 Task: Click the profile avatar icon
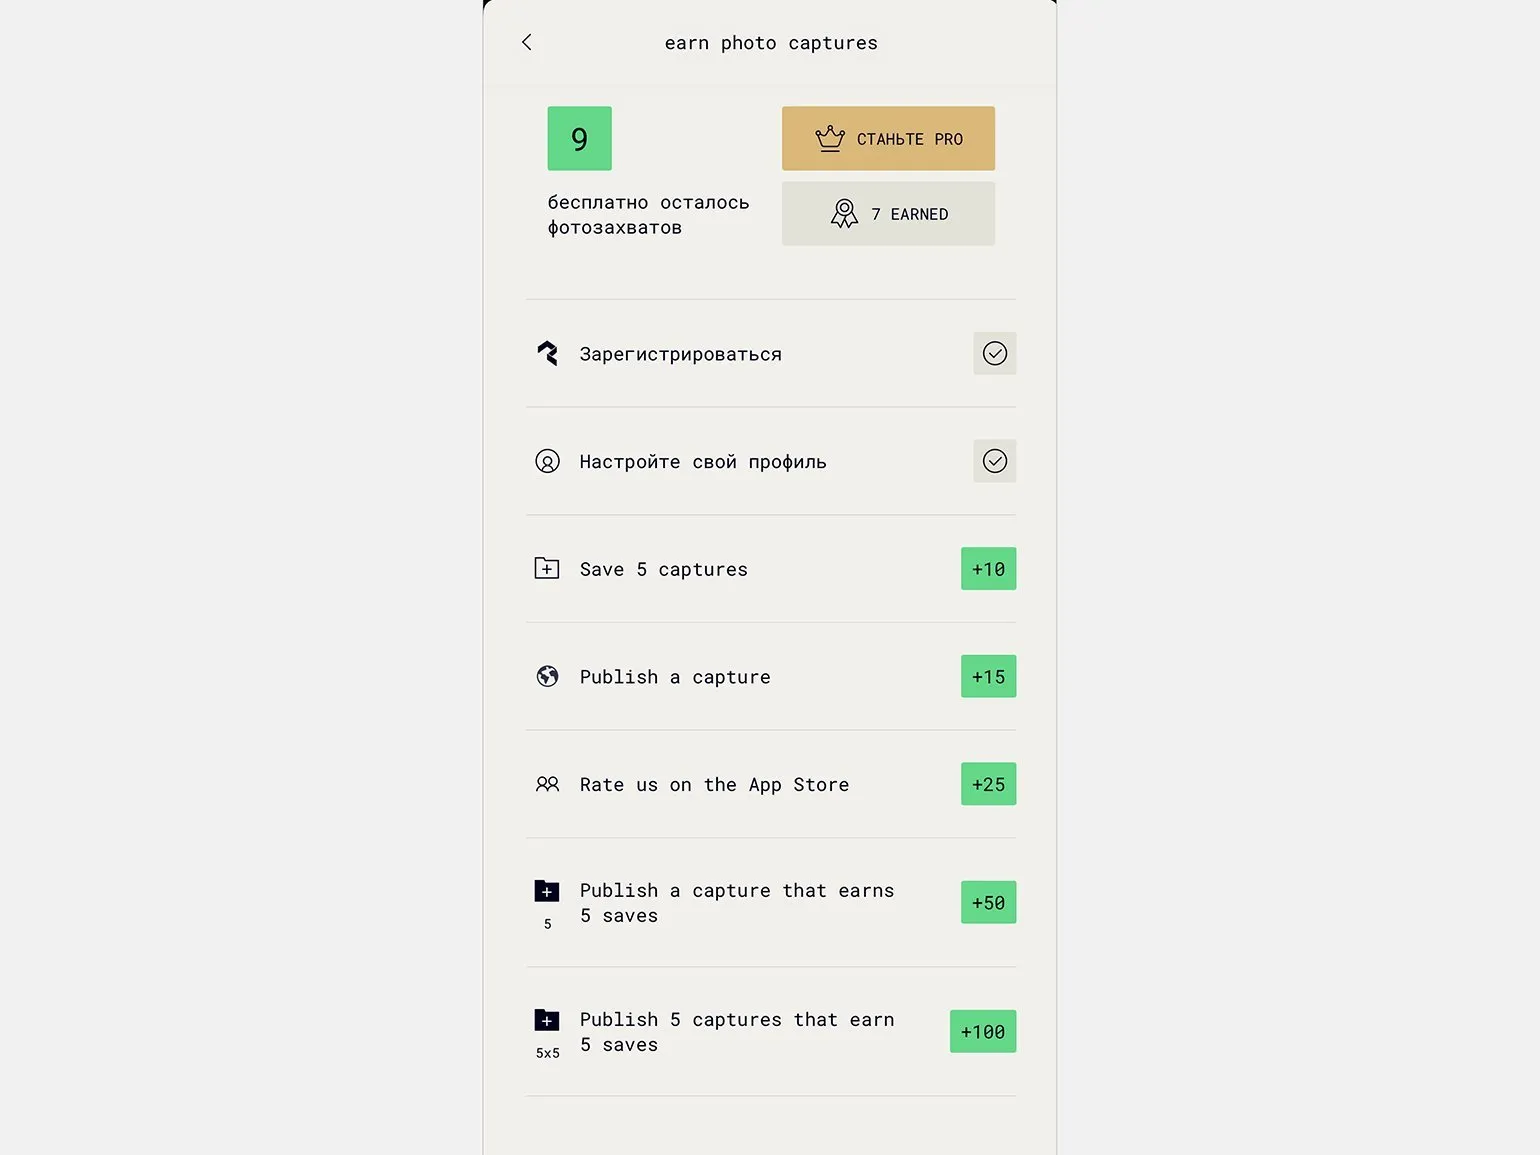tap(547, 461)
